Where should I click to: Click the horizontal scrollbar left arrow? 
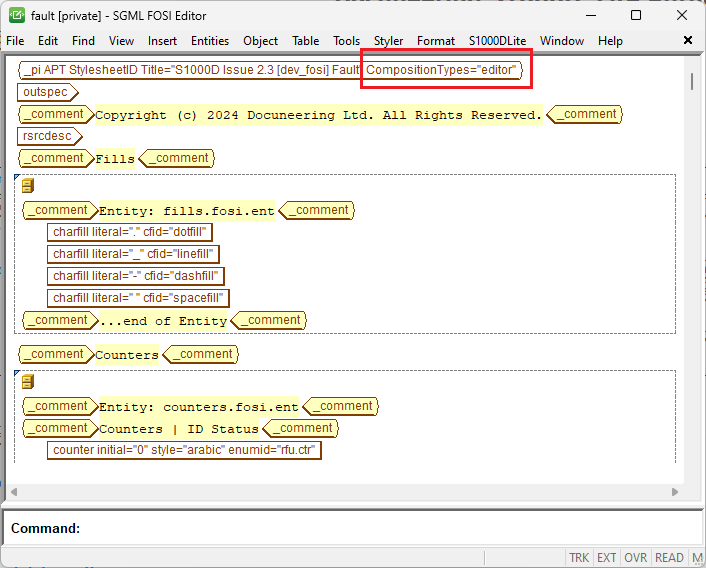(14, 492)
